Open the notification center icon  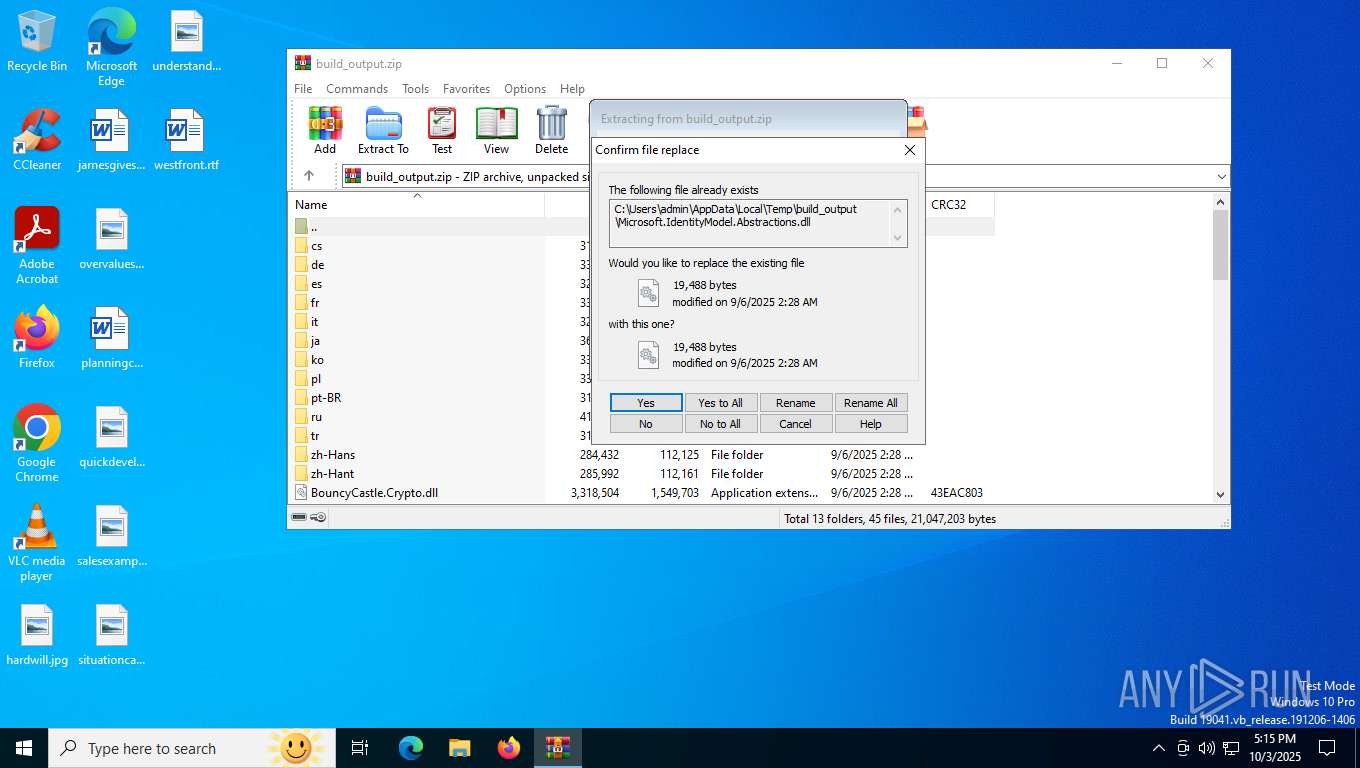[1327, 748]
